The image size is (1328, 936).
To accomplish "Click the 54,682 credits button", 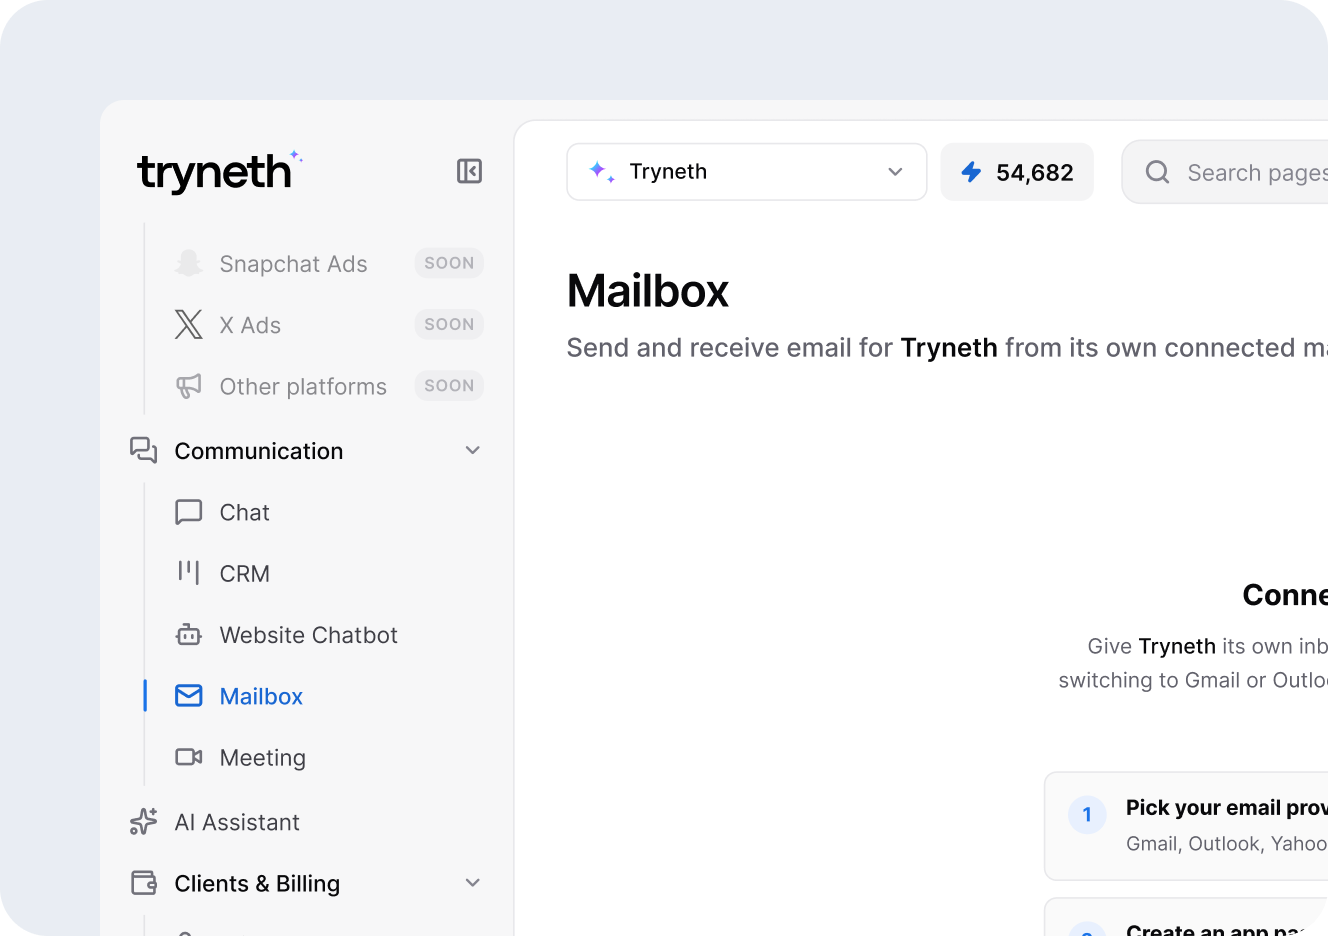I will pyautogui.click(x=1017, y=172).
